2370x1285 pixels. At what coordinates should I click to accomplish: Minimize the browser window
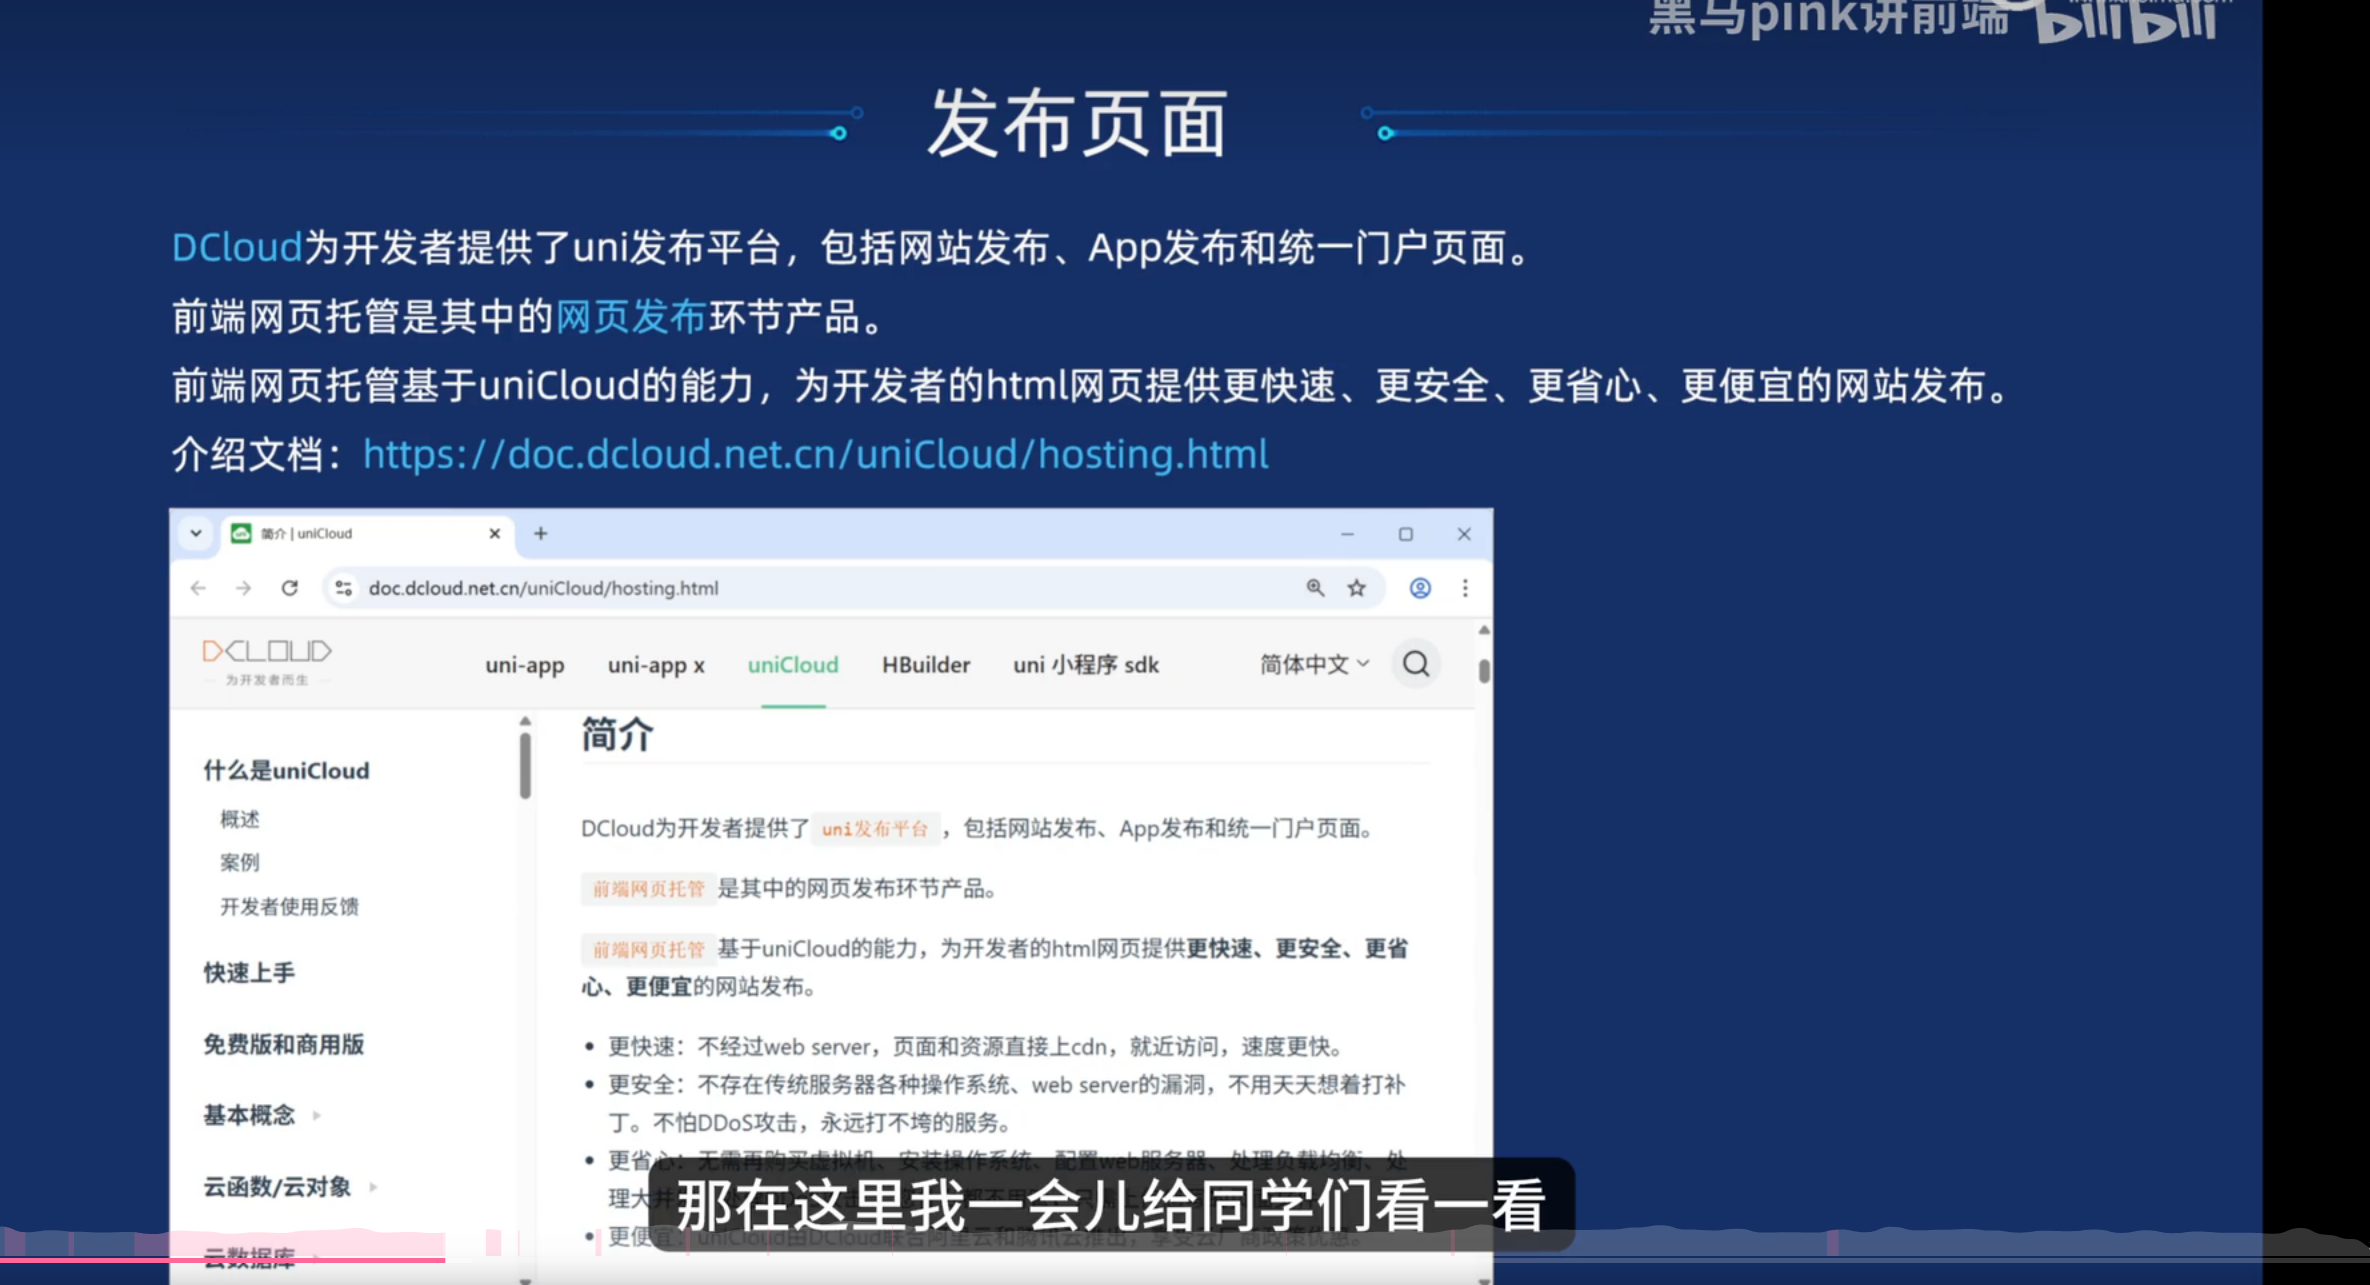click(x=1347, y=534)
